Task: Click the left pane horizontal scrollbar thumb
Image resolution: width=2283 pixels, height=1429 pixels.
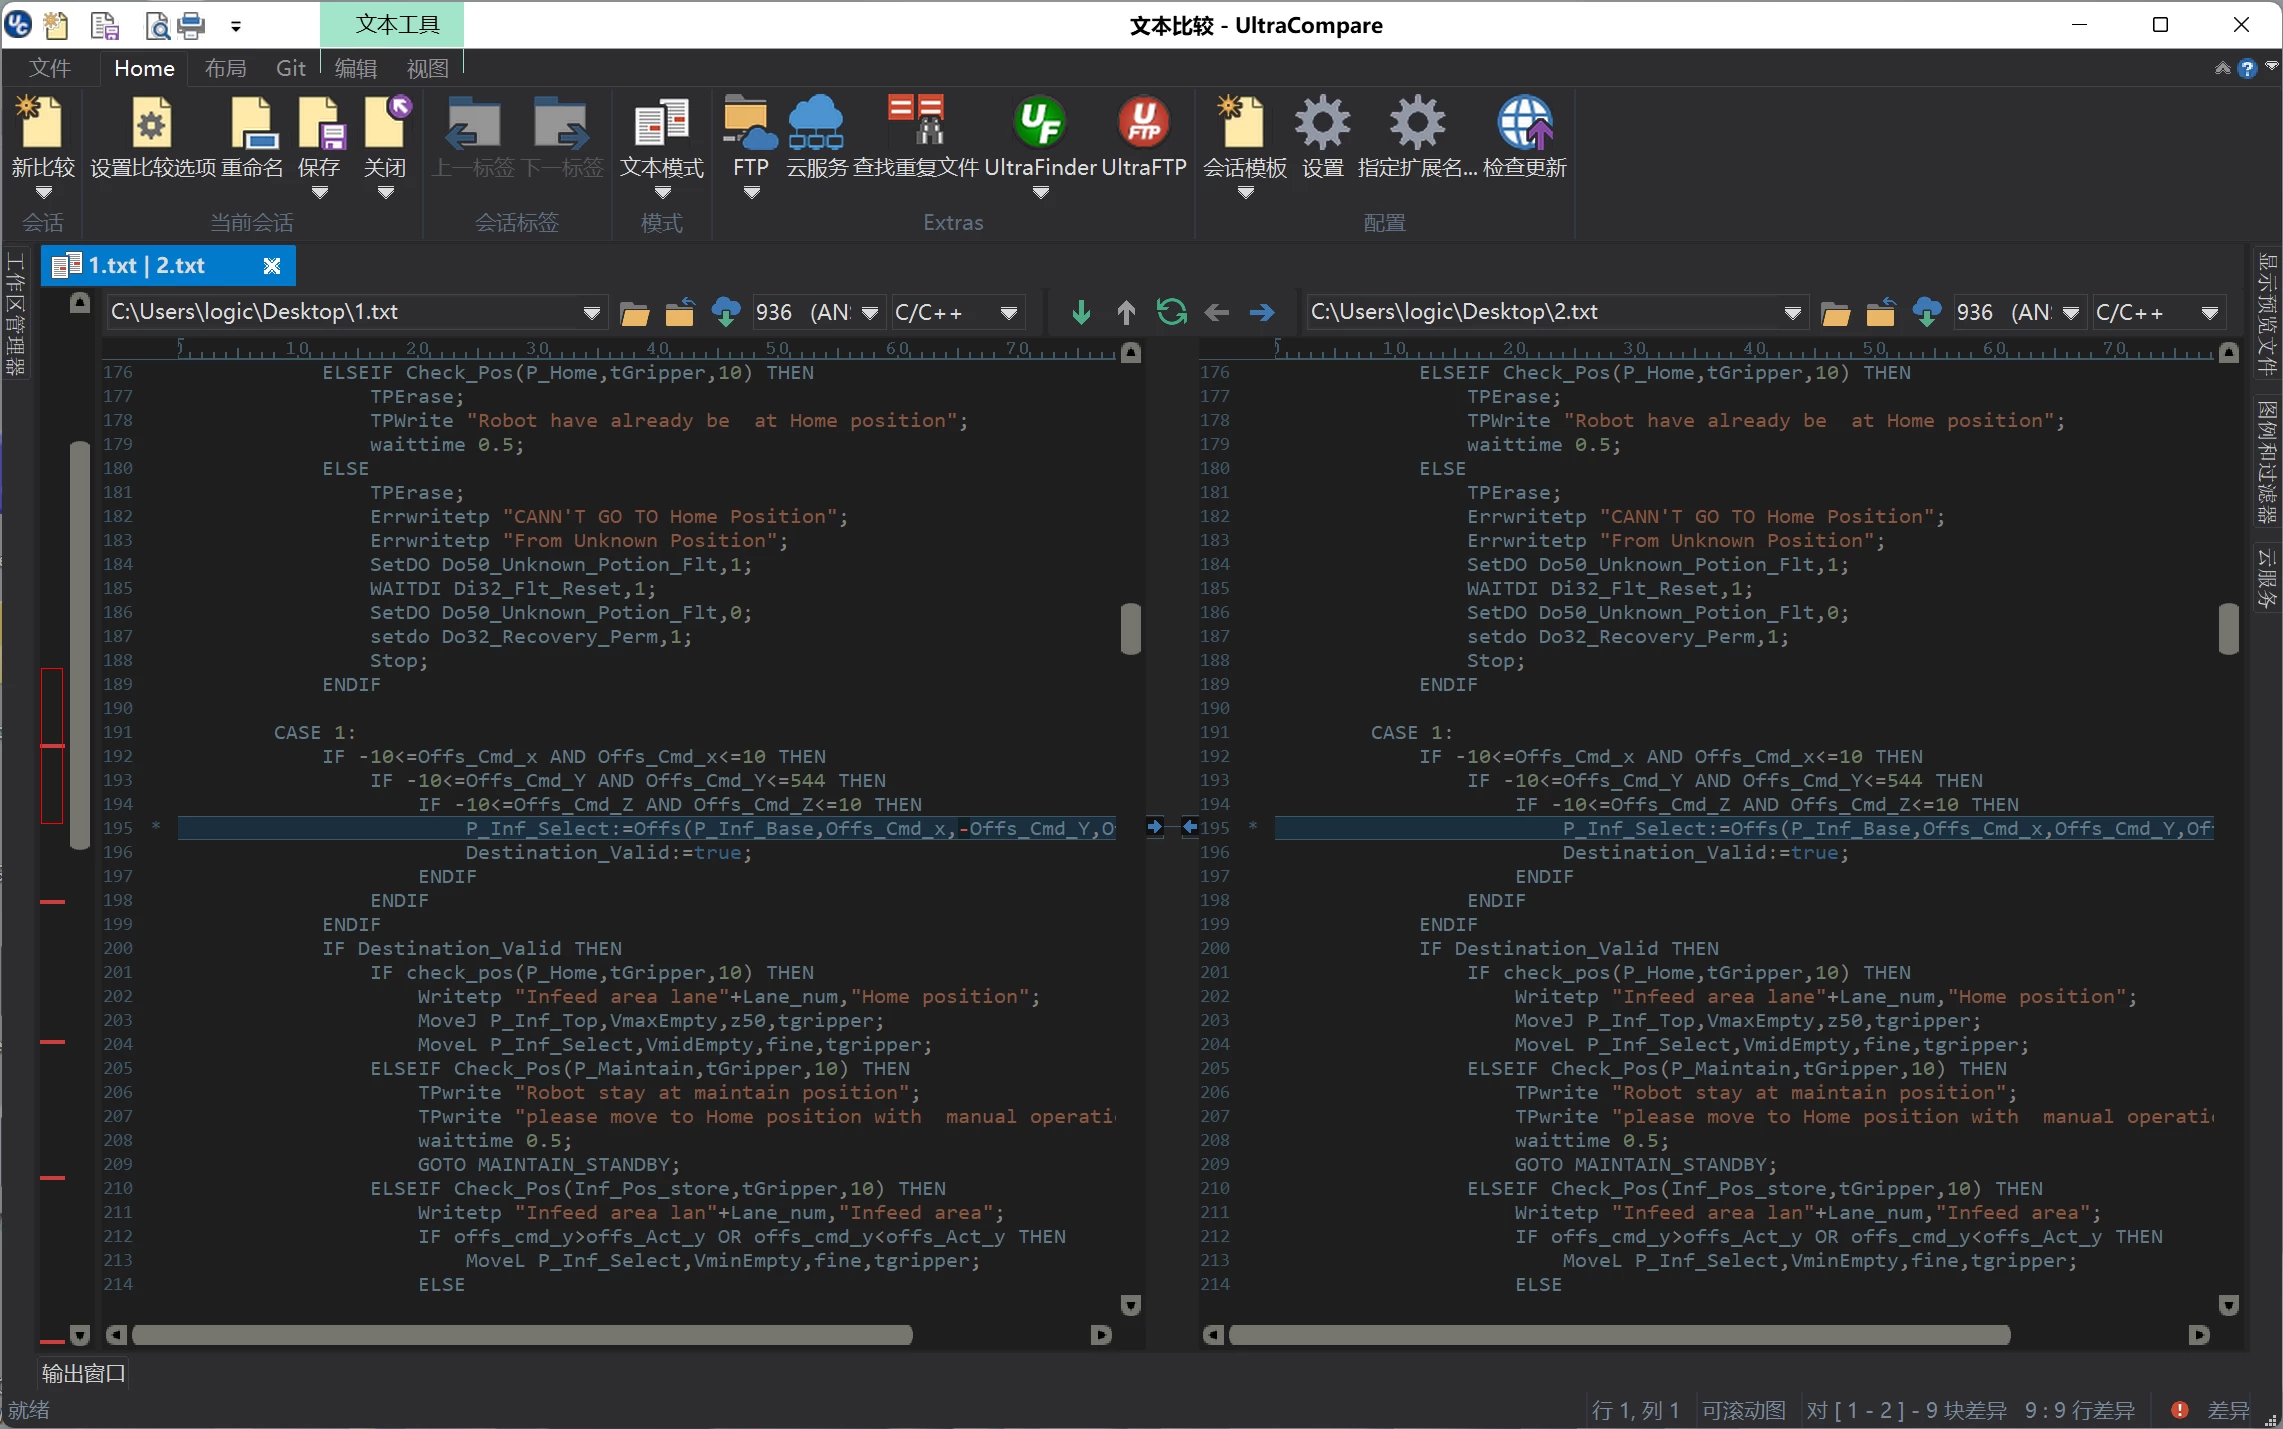Action: click(522, 1335)
